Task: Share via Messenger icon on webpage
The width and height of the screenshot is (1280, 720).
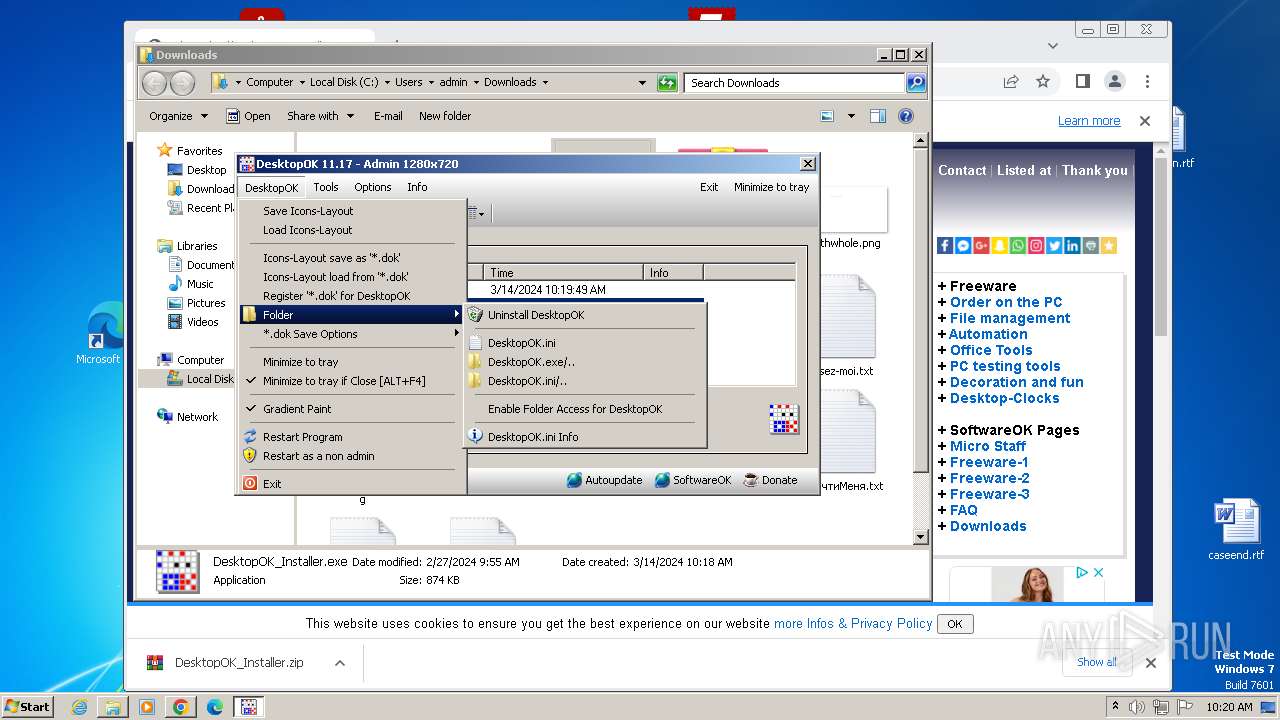Action: pos(963,245)
